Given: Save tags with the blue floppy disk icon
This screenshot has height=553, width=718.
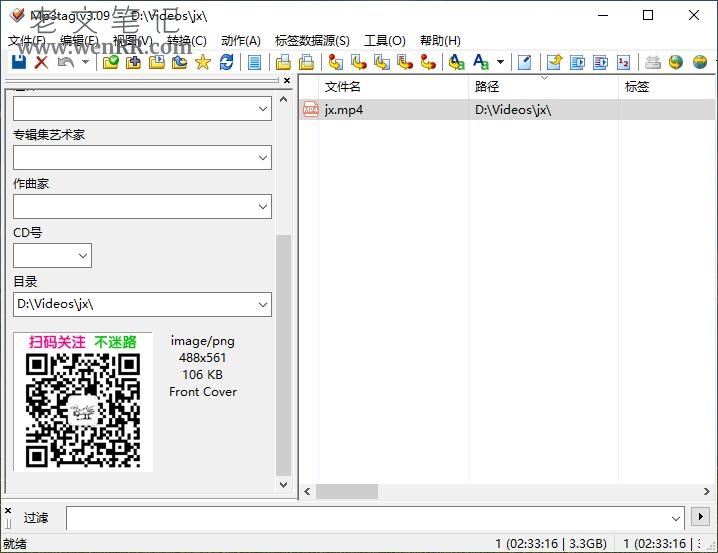Looking at the screenshot, I should point(19,62).
